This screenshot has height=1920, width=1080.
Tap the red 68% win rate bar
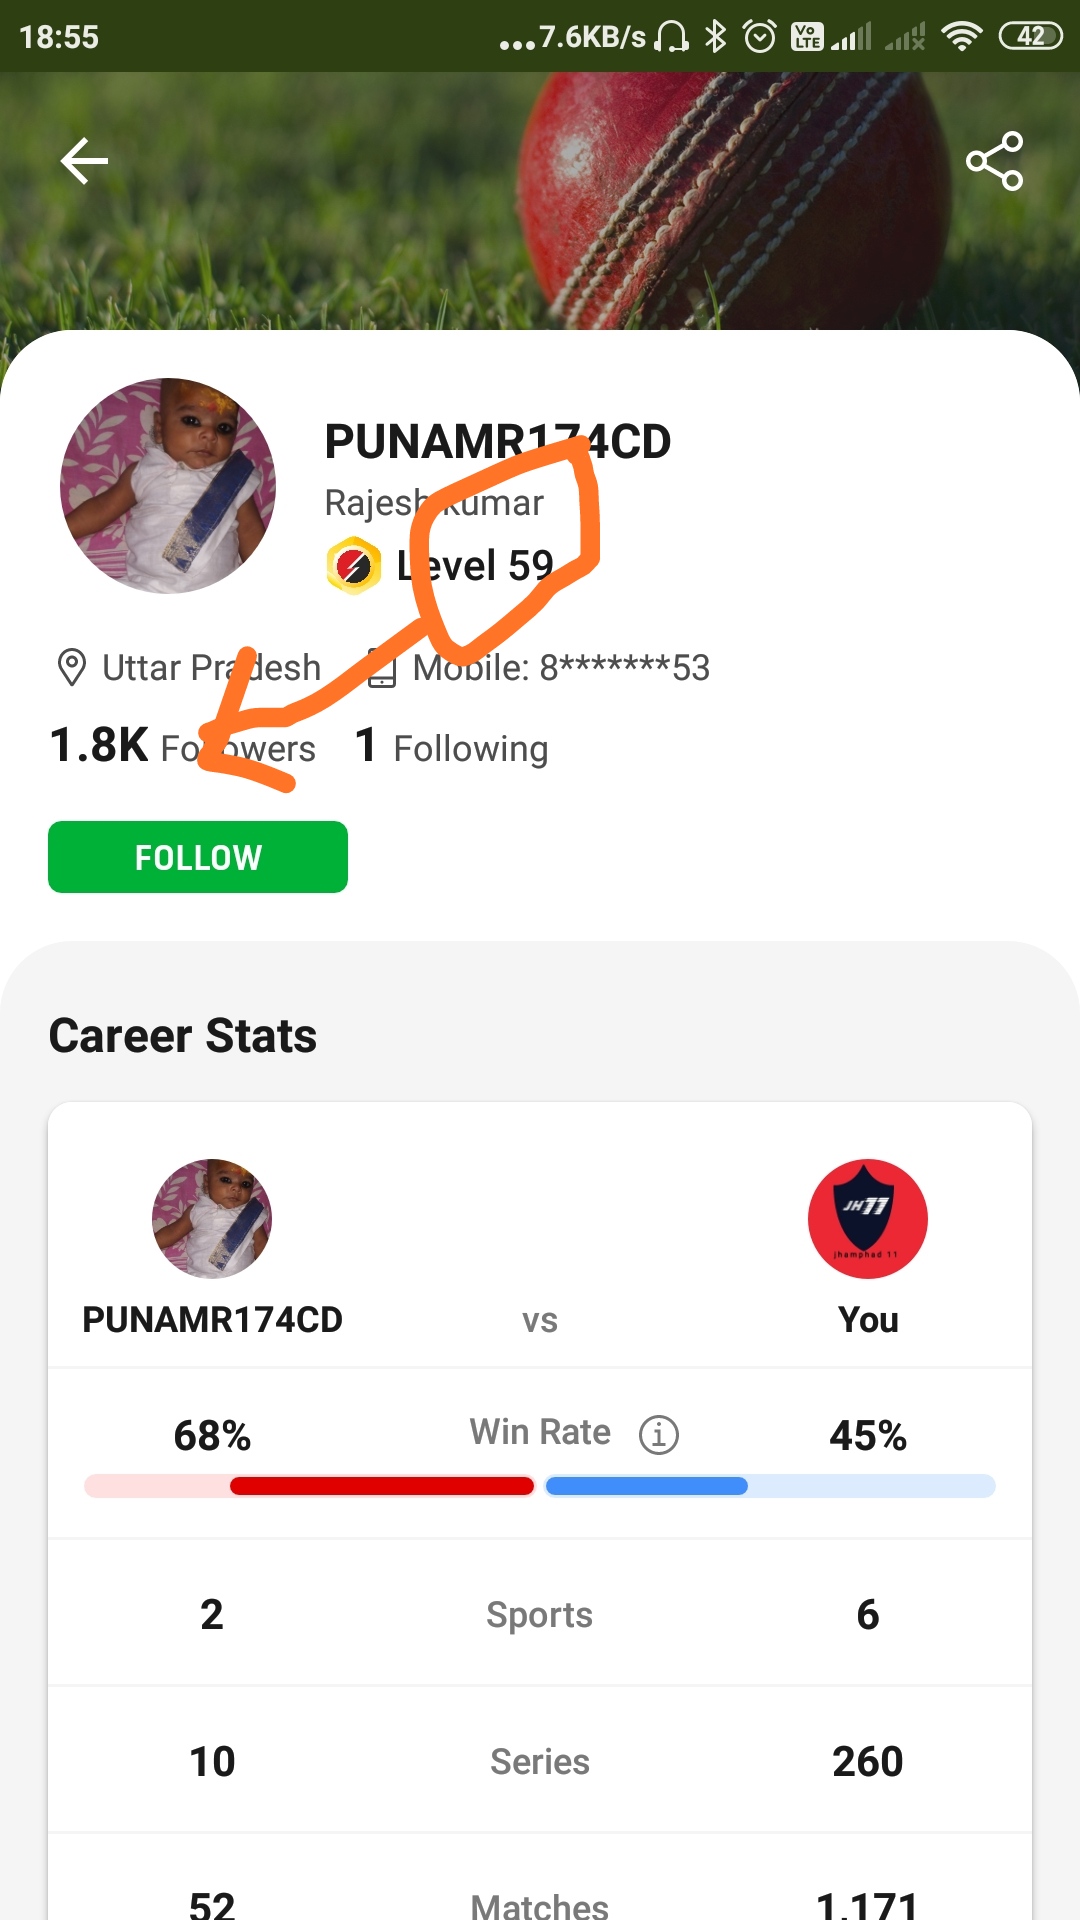click(382, 1486)
